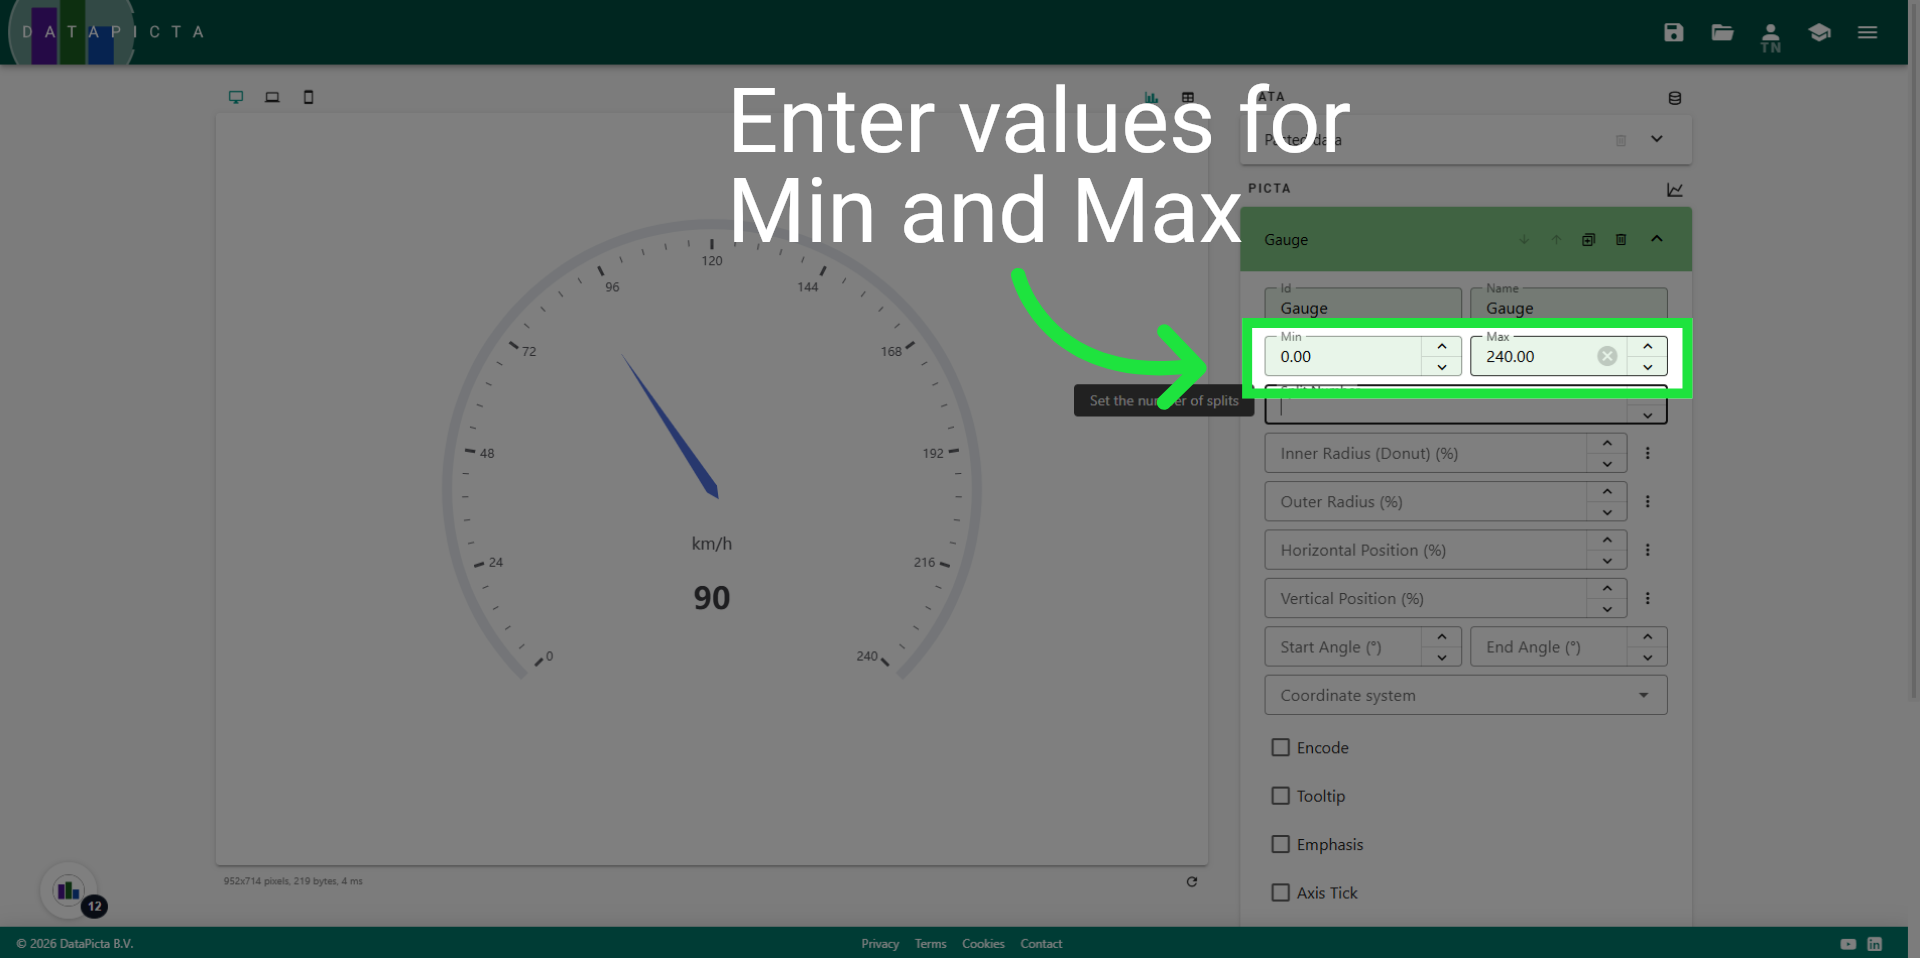Open options menu for Outer Radius

click(x=1648, y=501)
